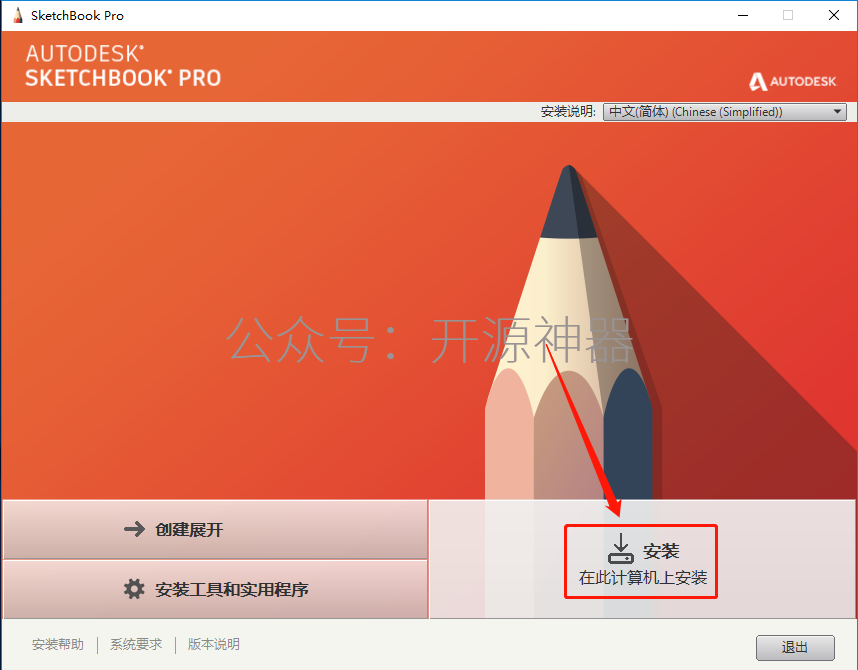This screenshot has width=858, height=670.
Task: Click the 退出 exit button
Action: point(795,648)
